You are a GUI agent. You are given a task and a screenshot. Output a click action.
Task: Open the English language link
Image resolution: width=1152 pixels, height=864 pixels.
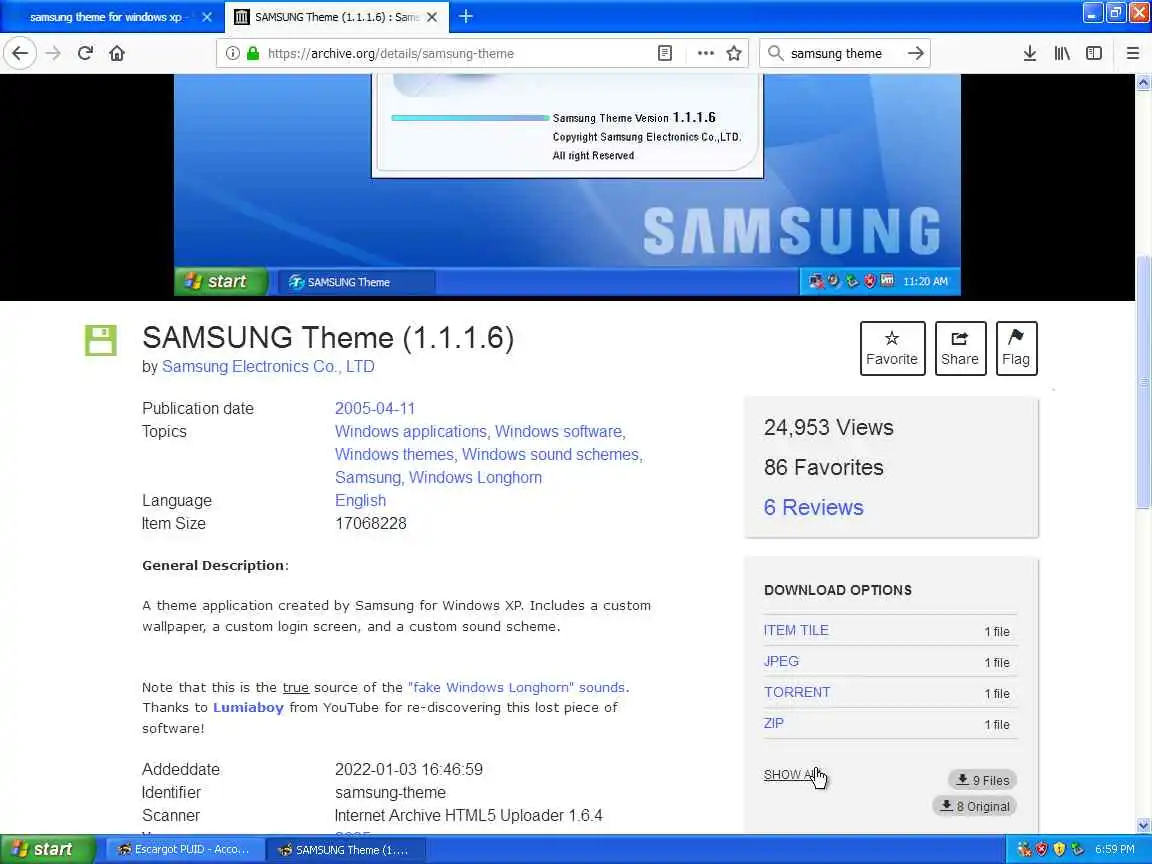[x=360, y=500]
